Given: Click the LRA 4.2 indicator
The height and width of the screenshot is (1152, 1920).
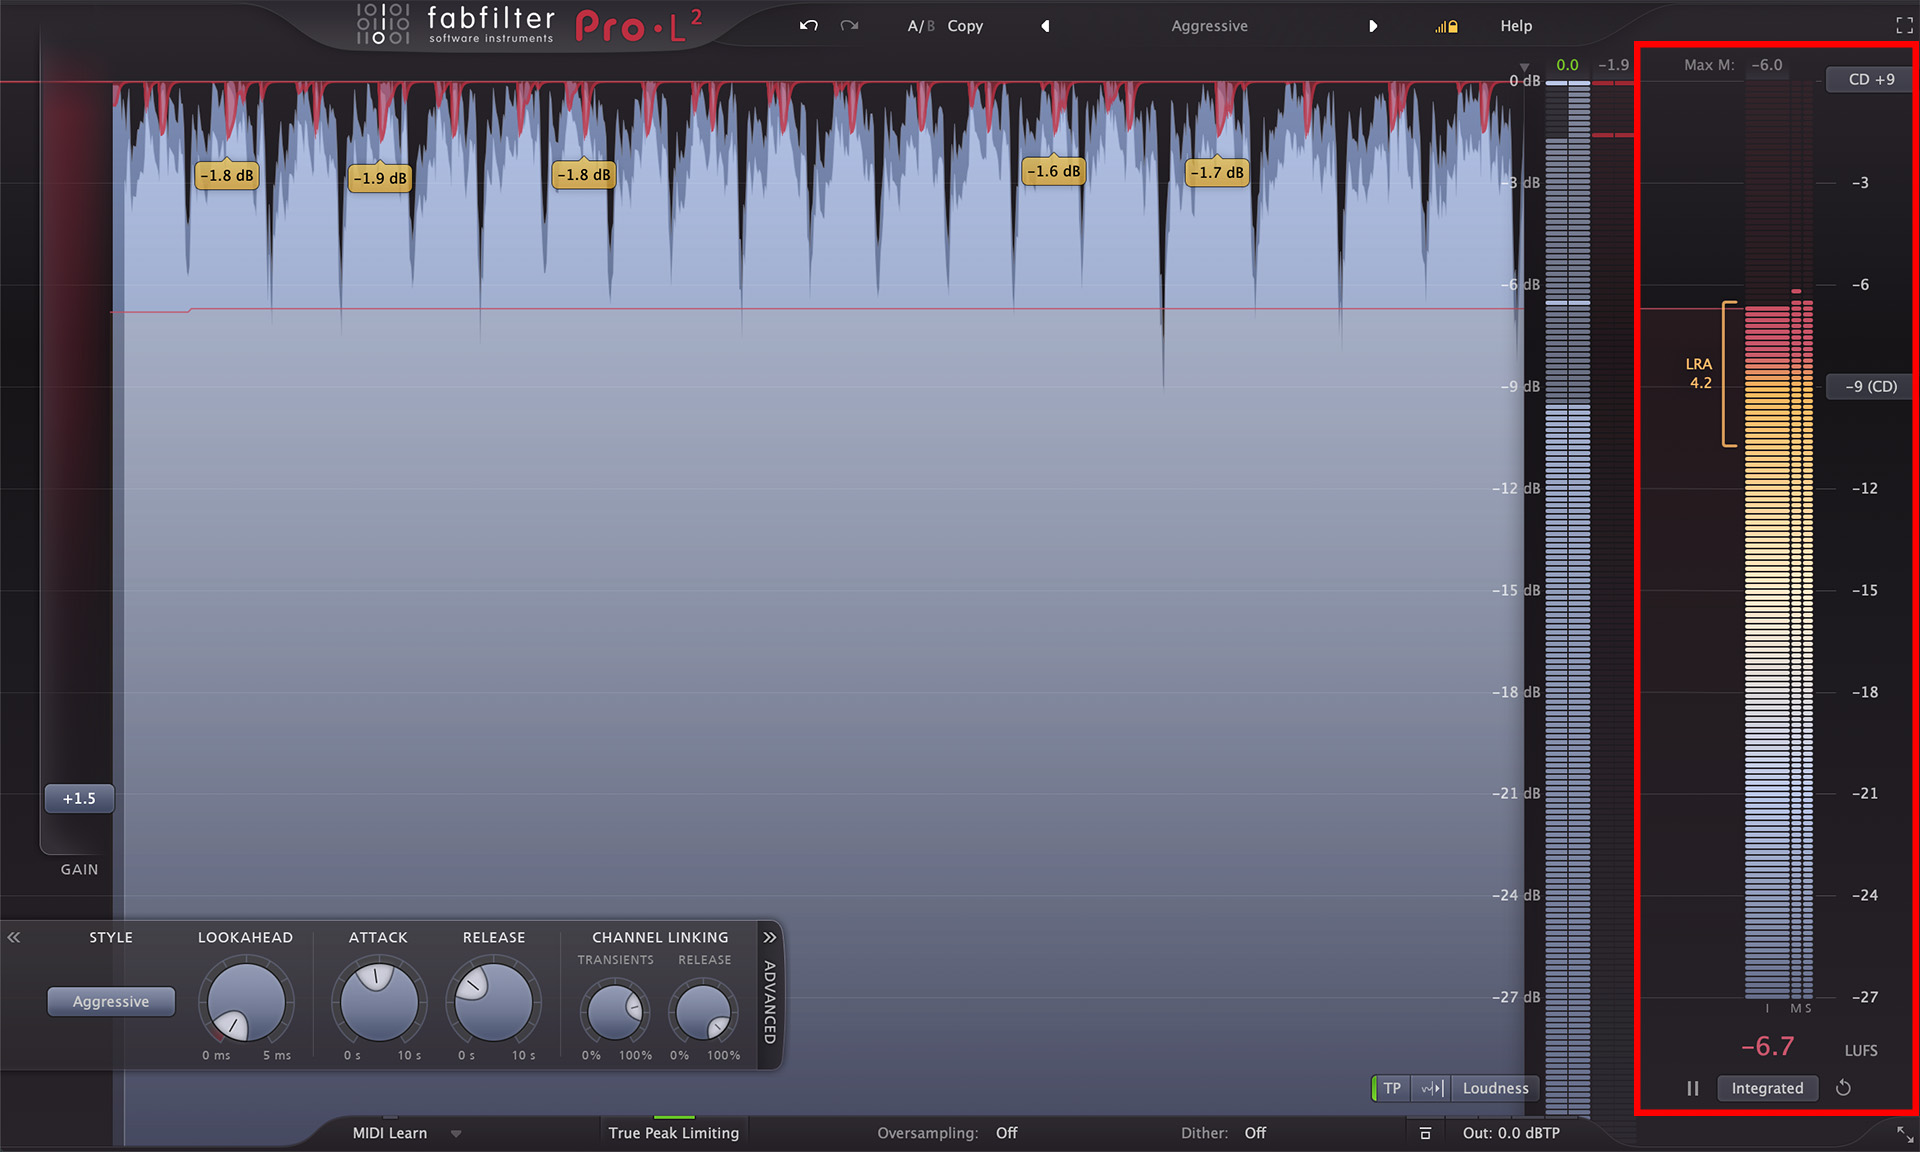Looking at the screenshot, I should pyautogui.click(x=1699, y=373).
